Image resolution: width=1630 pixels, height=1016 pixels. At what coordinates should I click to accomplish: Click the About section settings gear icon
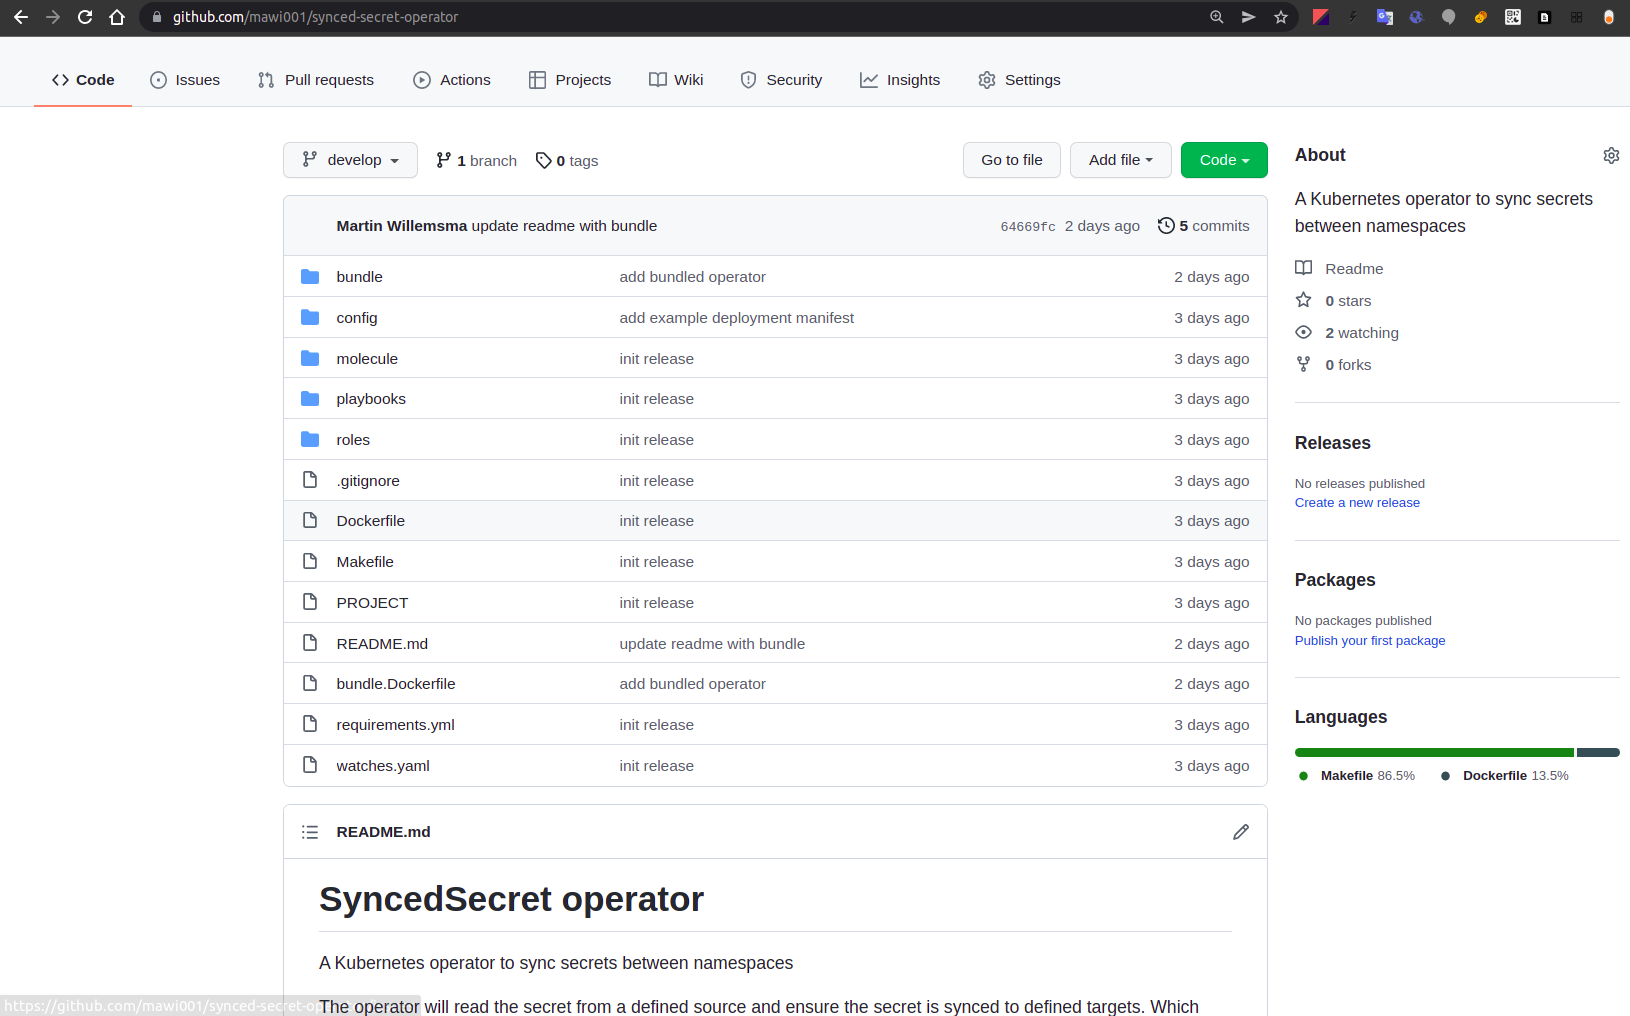[x=1610, y=156]
